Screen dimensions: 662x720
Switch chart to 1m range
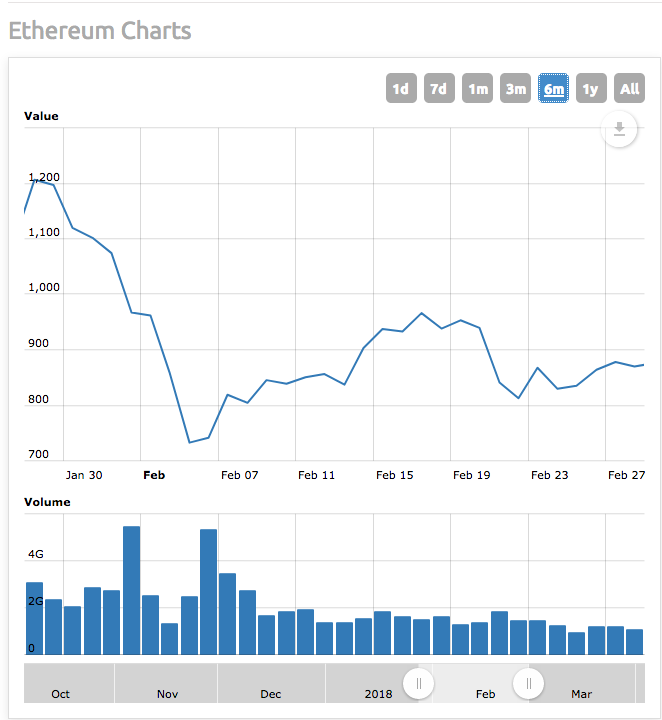point(477,88)
